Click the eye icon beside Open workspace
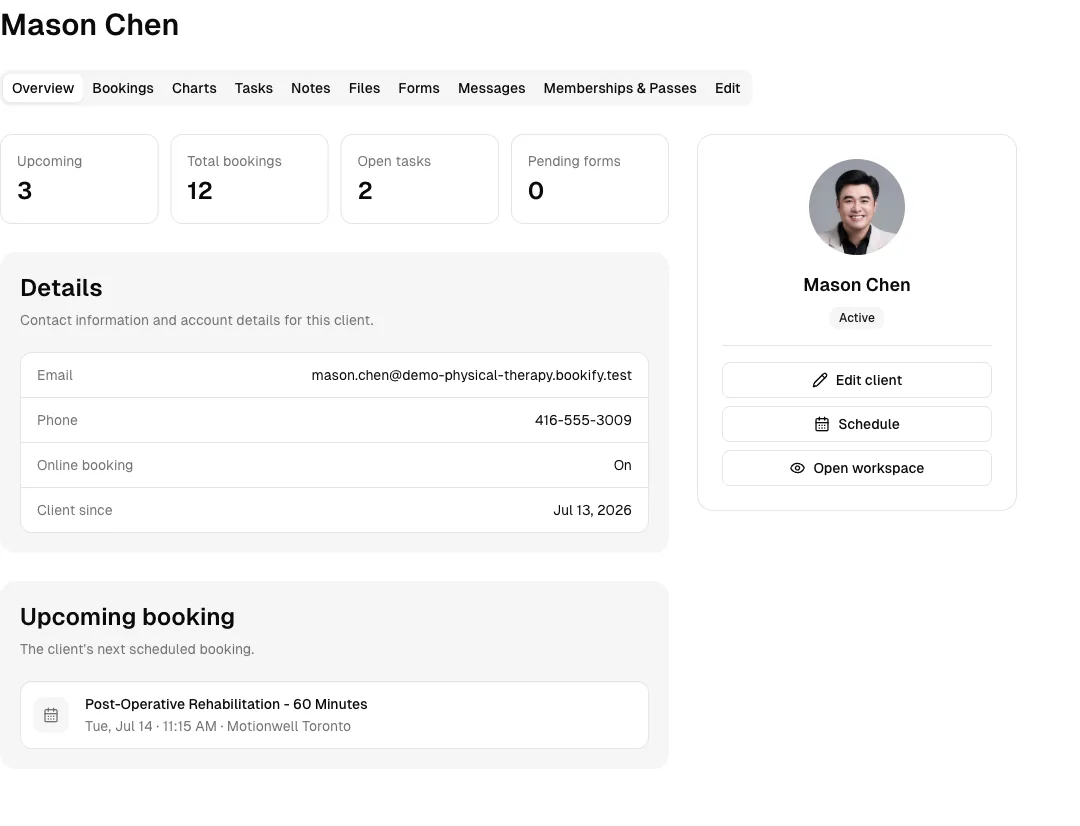 797,468
